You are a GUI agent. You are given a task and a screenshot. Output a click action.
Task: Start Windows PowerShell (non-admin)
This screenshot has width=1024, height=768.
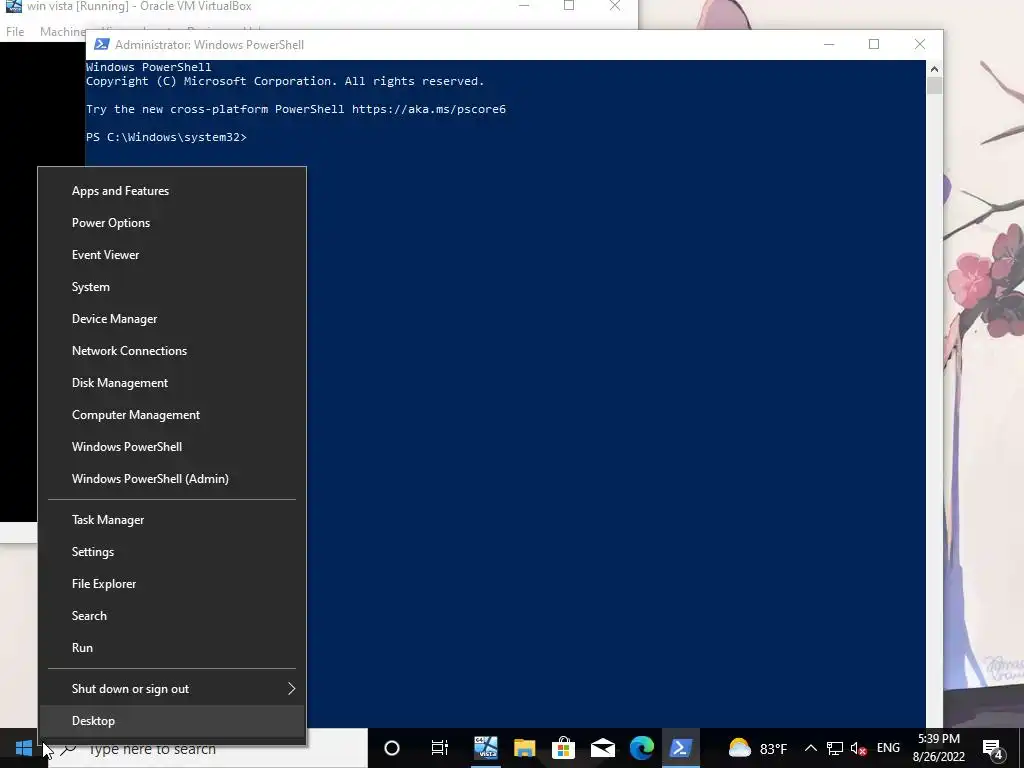[x=172, y=447]
